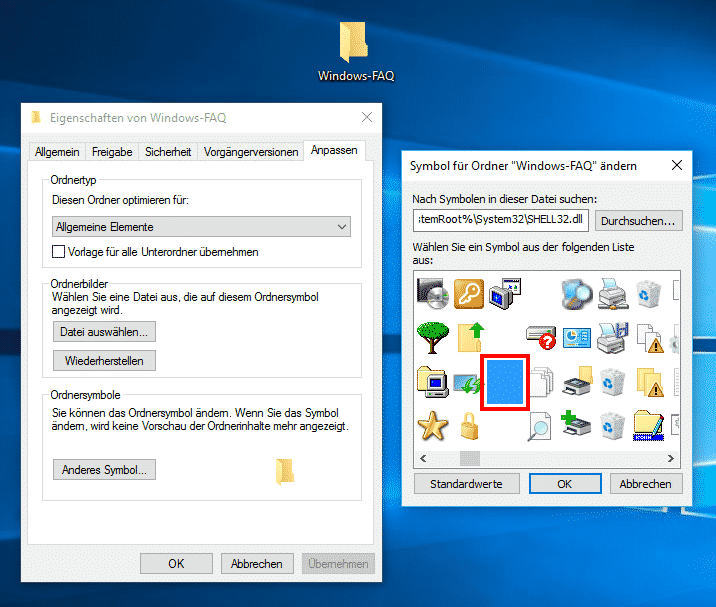The height and width of the screenshot is (607, 716).
Task: Expand the 'Allgemeine Elemente' dropdown
Action: (x=201, y=227)
